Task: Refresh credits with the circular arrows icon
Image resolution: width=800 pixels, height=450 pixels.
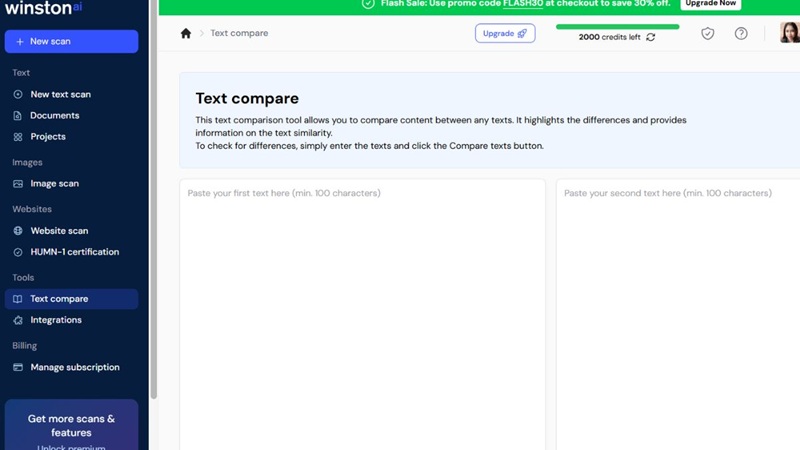Action: (x=651, y=37)
